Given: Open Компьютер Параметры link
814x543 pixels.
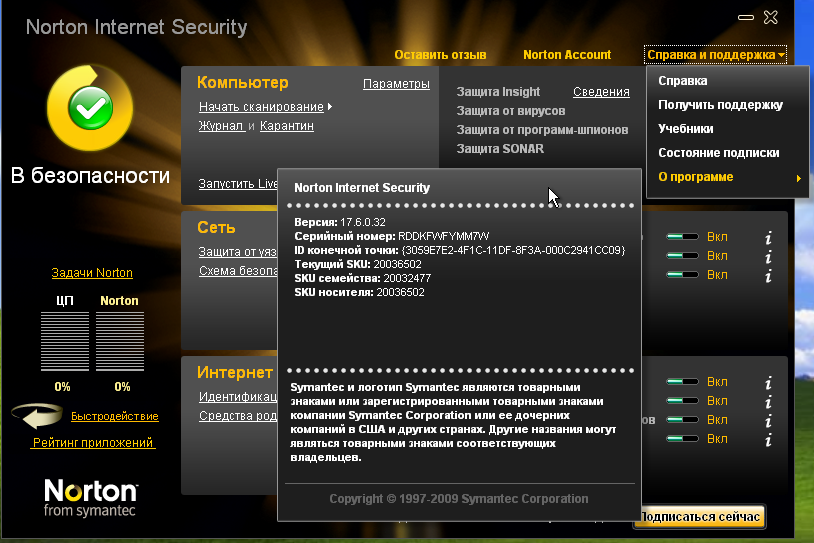Looking at the screenshot, I should tap(396, 84).
